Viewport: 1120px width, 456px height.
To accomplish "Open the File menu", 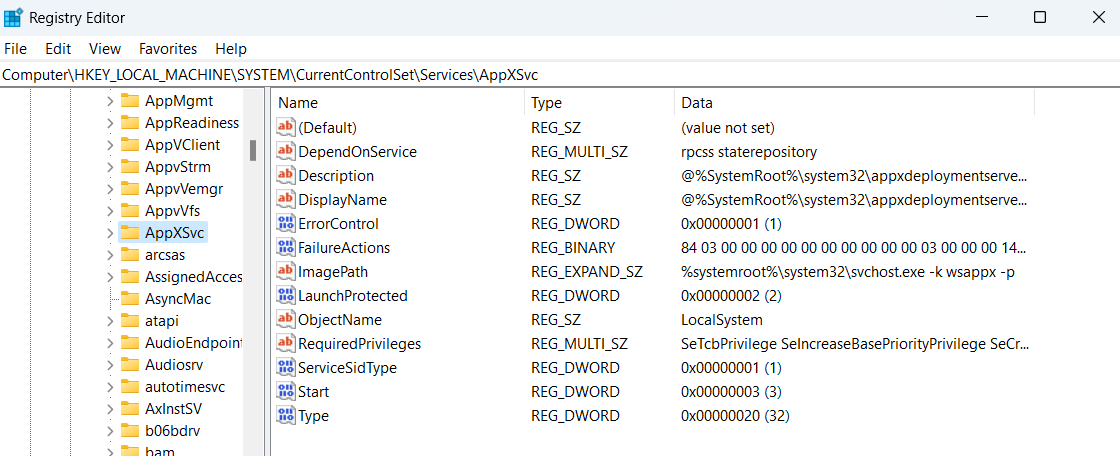I will 15,49.
